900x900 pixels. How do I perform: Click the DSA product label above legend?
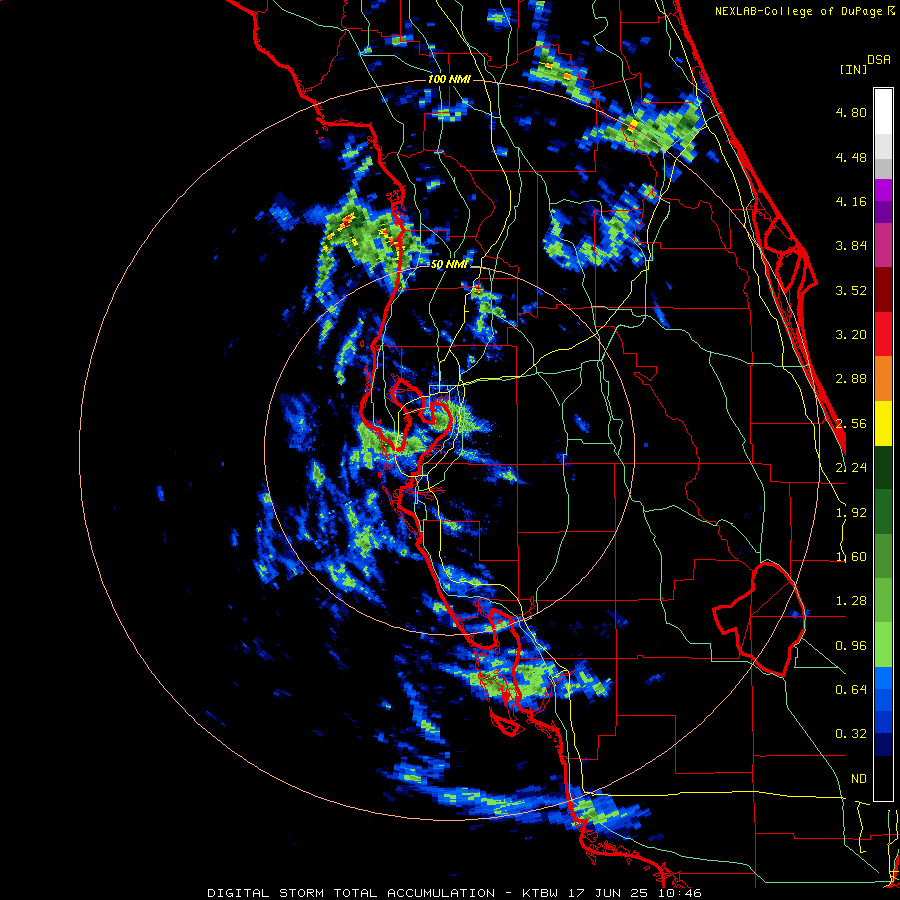[879, 60]
